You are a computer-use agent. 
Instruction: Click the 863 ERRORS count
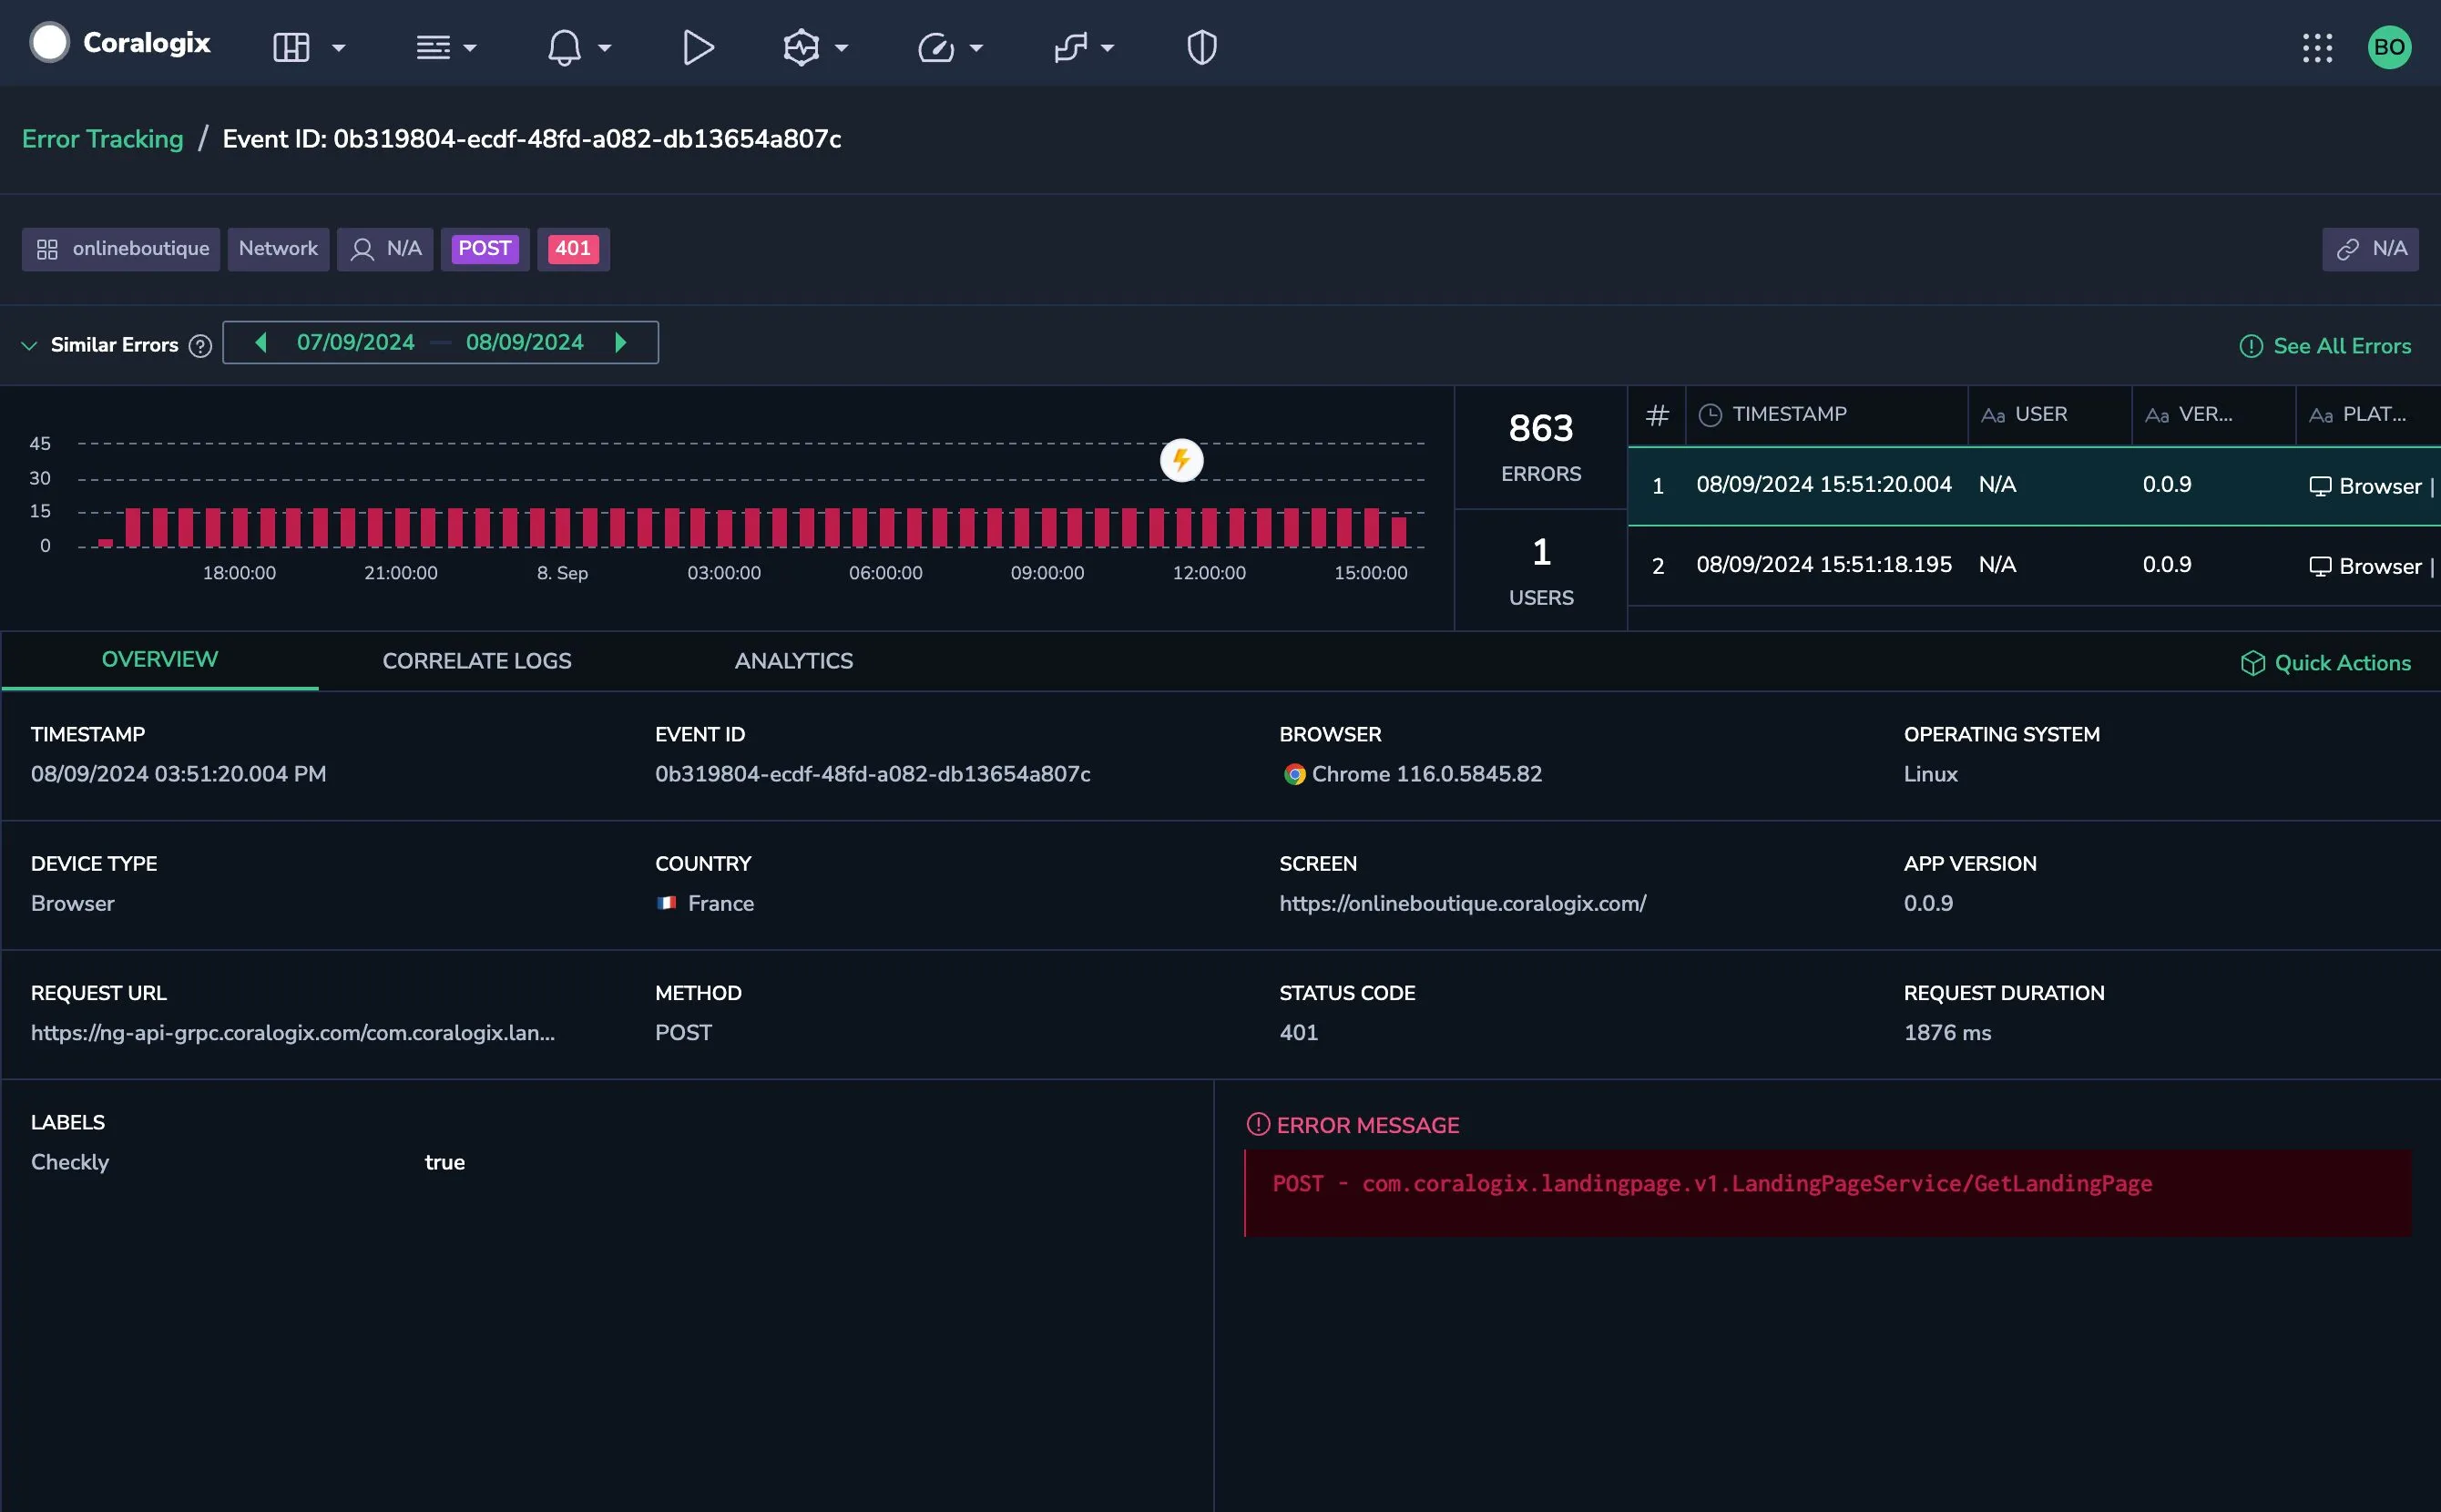tap(1540, 447)
